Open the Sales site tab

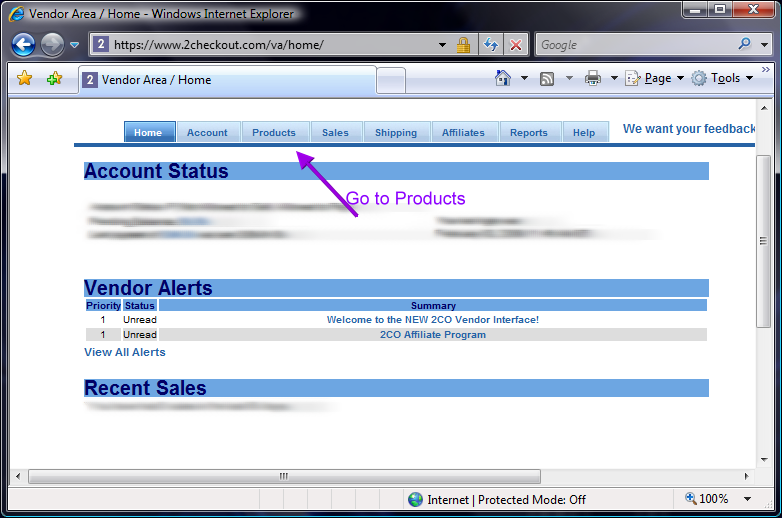336,132
